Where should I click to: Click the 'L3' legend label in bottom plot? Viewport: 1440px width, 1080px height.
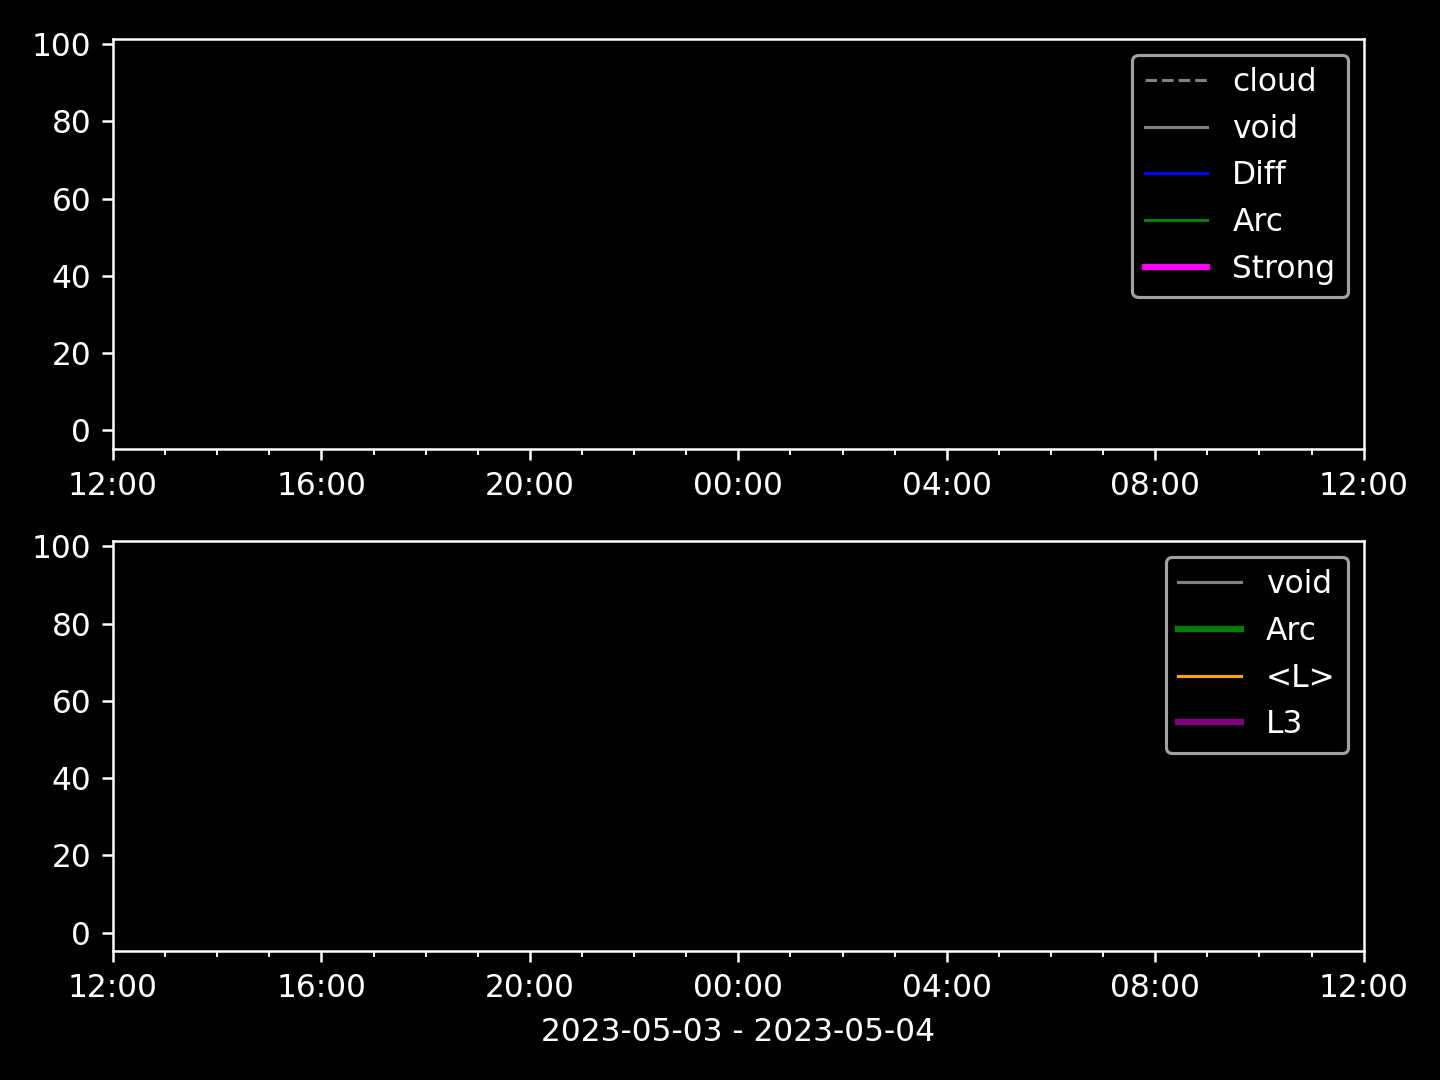1284,722
